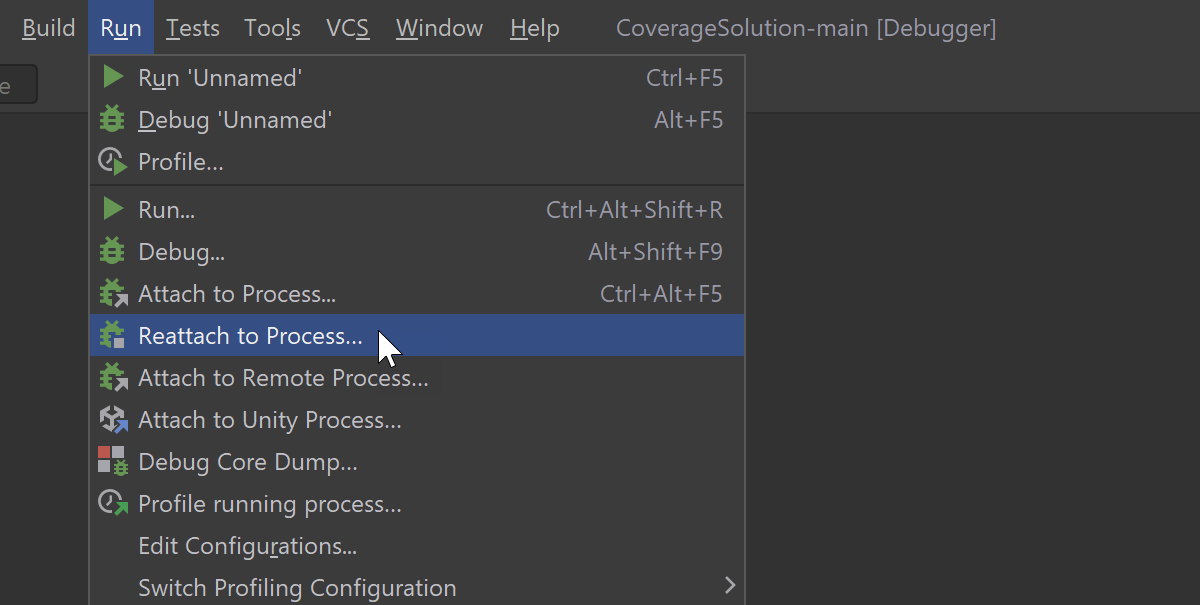Open the Build menu

click(48, 28)
